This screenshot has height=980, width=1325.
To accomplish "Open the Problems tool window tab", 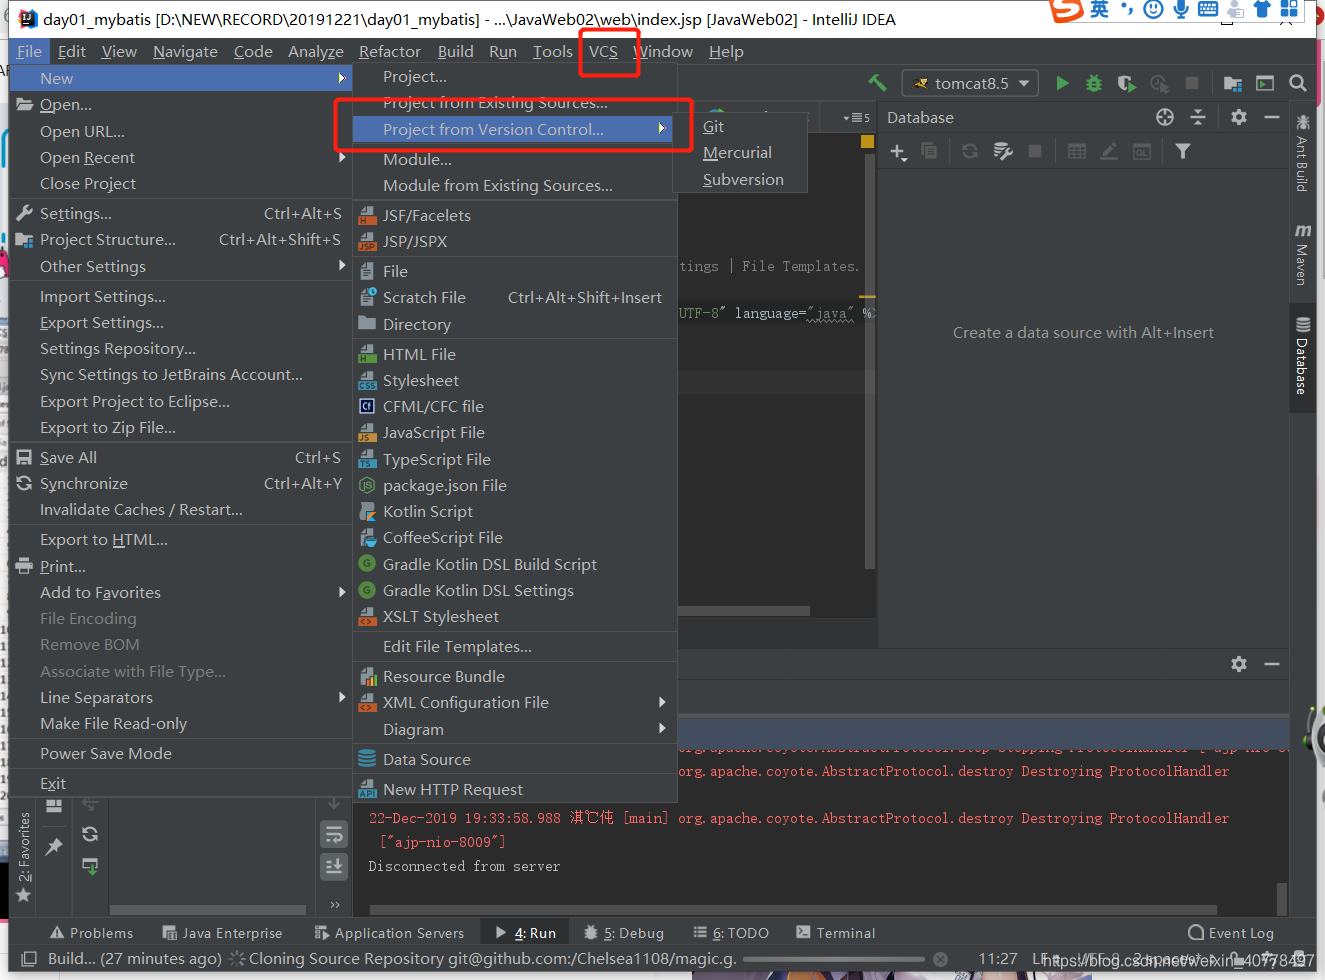I will point(92,933).
